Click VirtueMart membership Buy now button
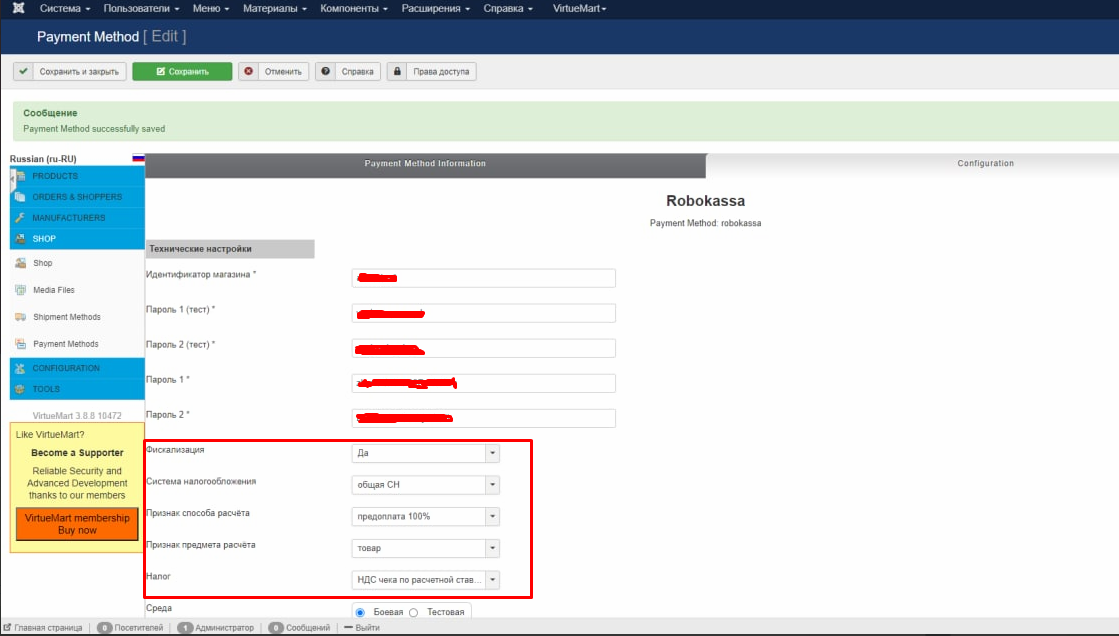Viewport: 1119px width, 636px height. pyautogui.click(x=77, y=524)
